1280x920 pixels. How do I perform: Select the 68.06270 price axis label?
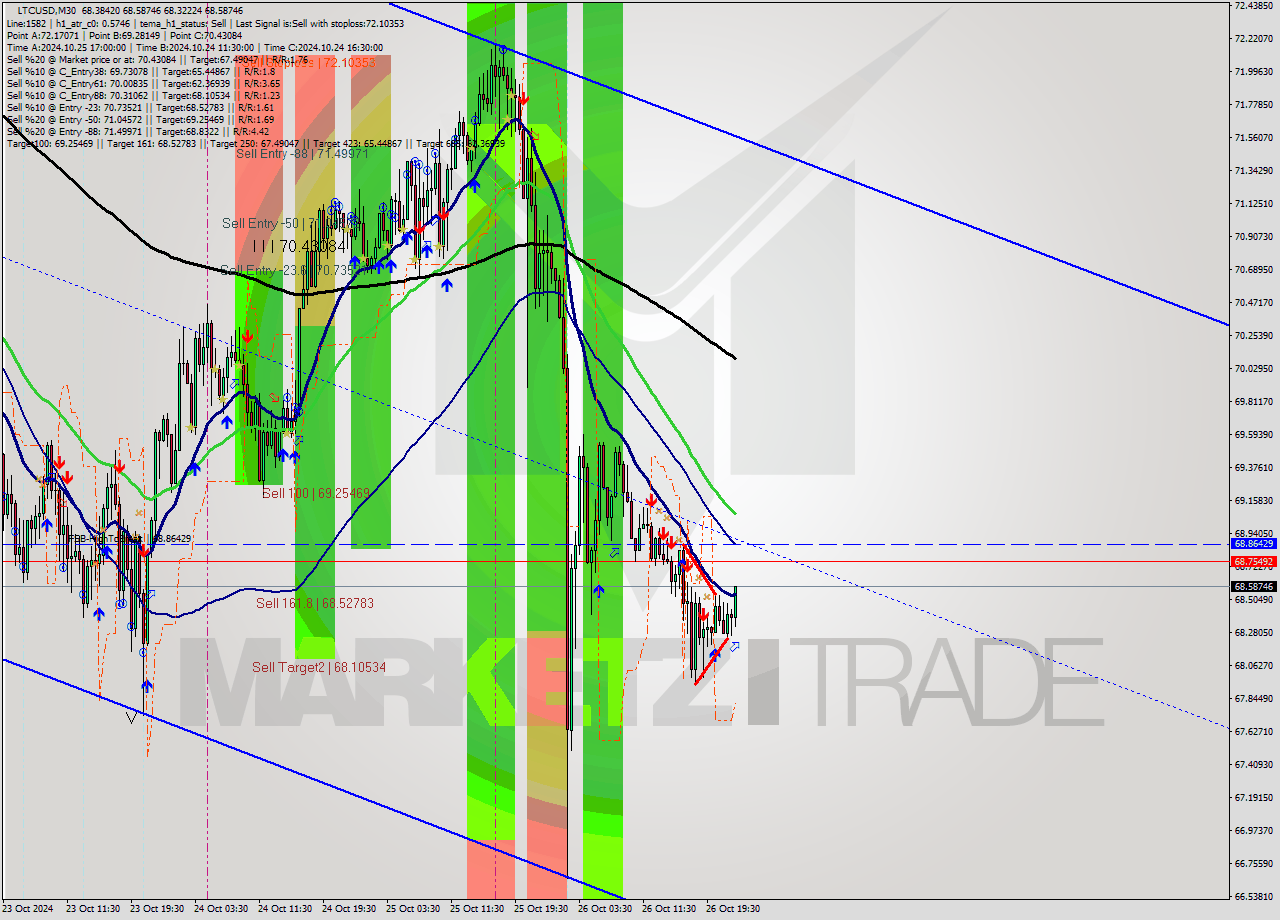click(1253, 665)
